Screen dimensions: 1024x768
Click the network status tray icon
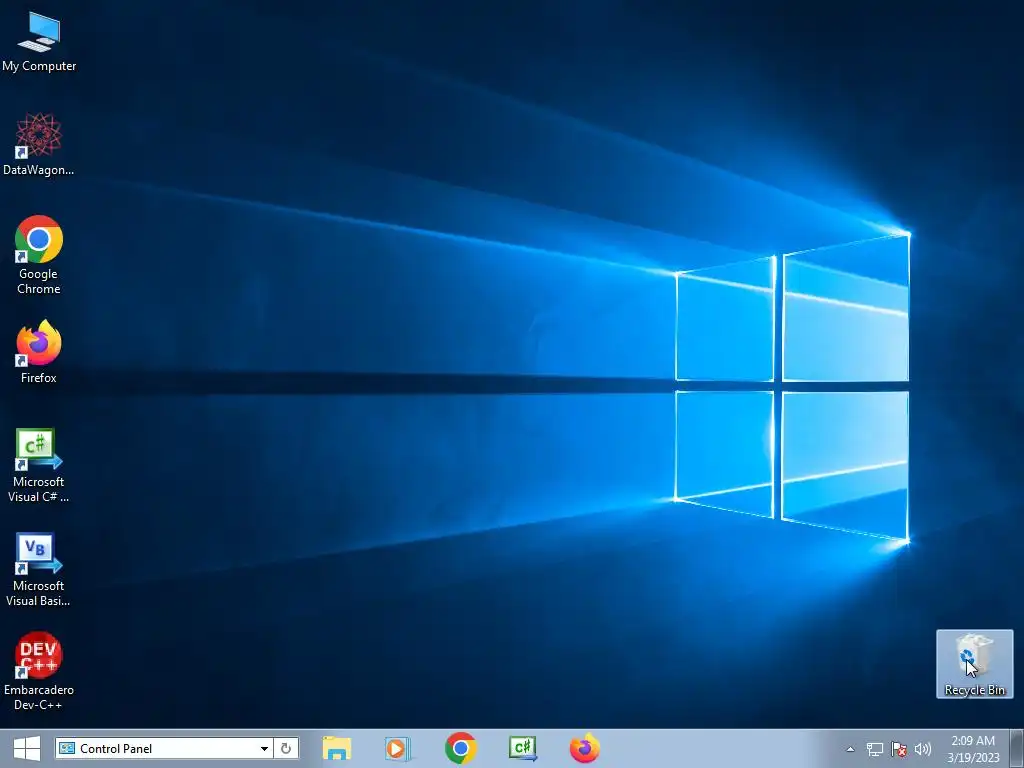[x=874, y=749]
